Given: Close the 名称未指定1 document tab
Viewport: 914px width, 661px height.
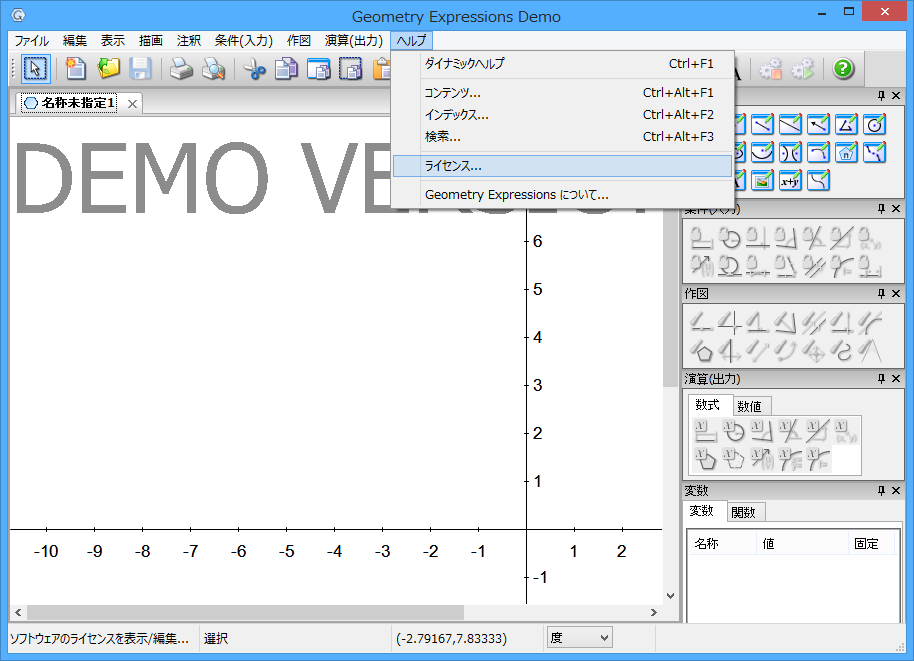Looking at the screenshot, I should click(133, 103).
